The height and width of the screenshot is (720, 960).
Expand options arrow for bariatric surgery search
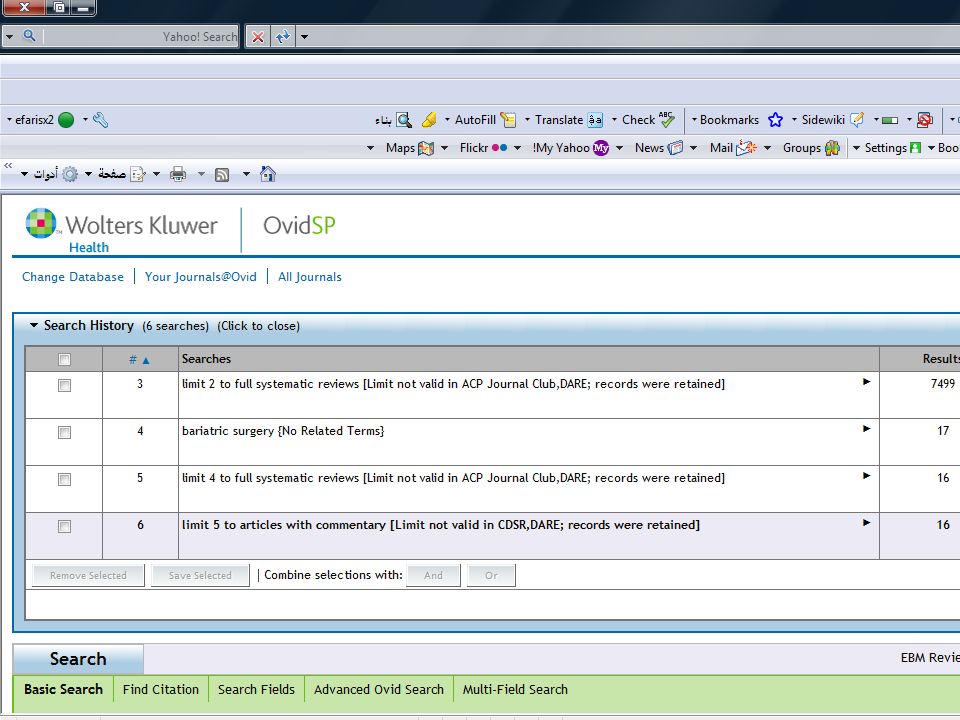866,429
